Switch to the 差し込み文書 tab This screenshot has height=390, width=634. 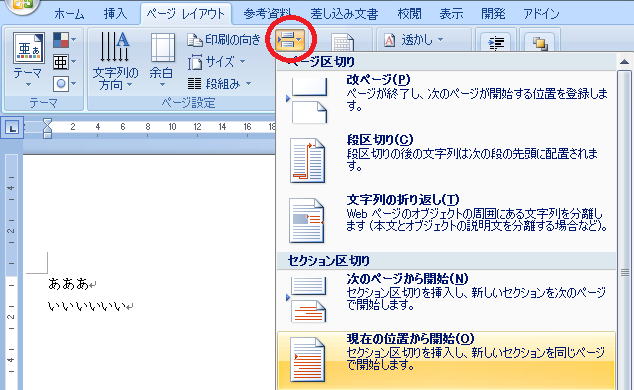click(x=344, y=14)
